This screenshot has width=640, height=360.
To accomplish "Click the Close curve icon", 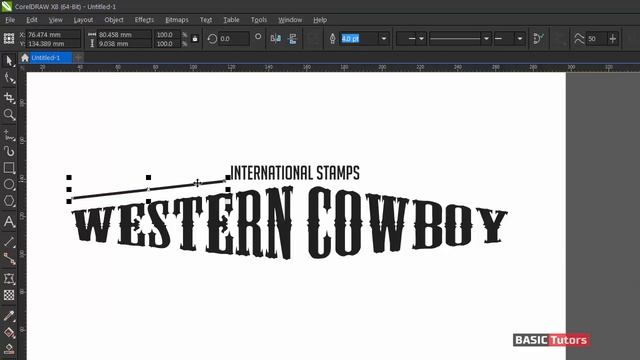I will pyautogui.click(x=538, y=39).
